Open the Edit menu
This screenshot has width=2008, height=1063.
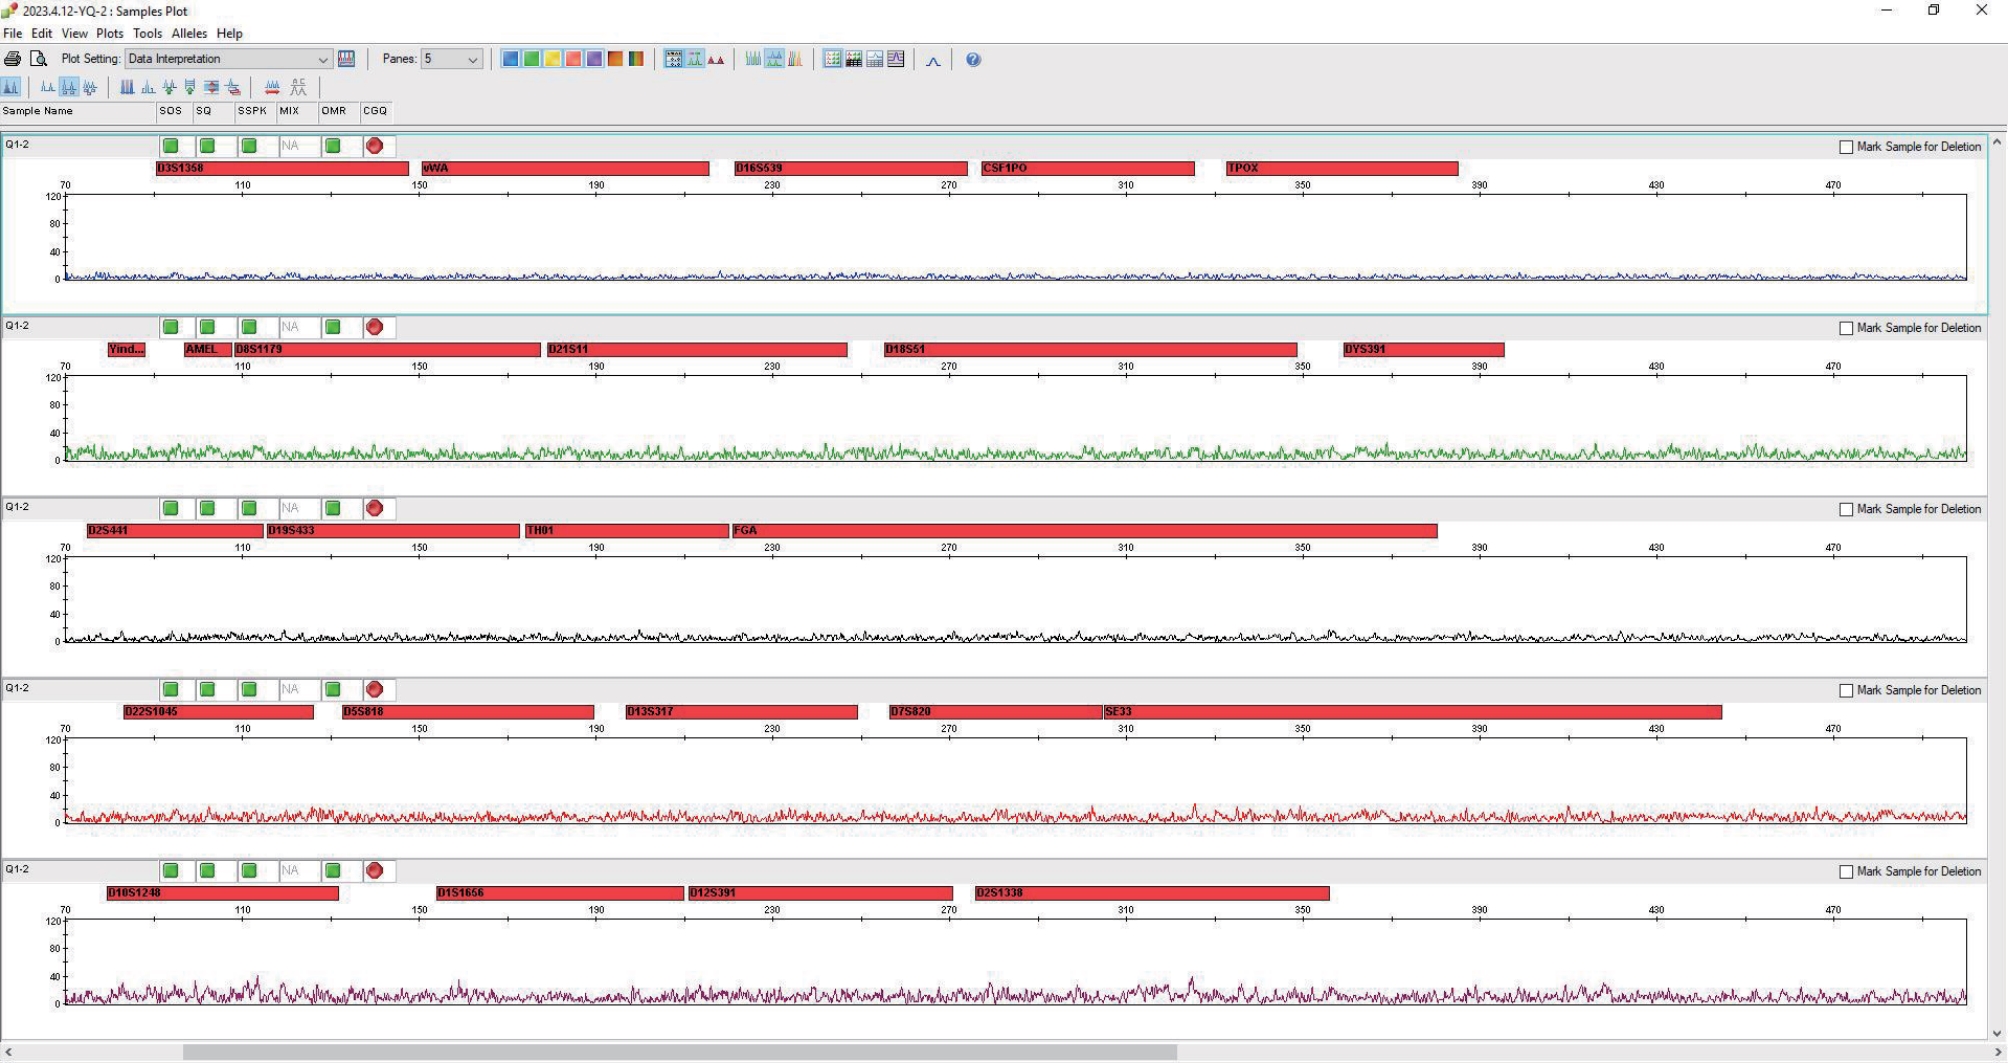[x=42, y=33]
